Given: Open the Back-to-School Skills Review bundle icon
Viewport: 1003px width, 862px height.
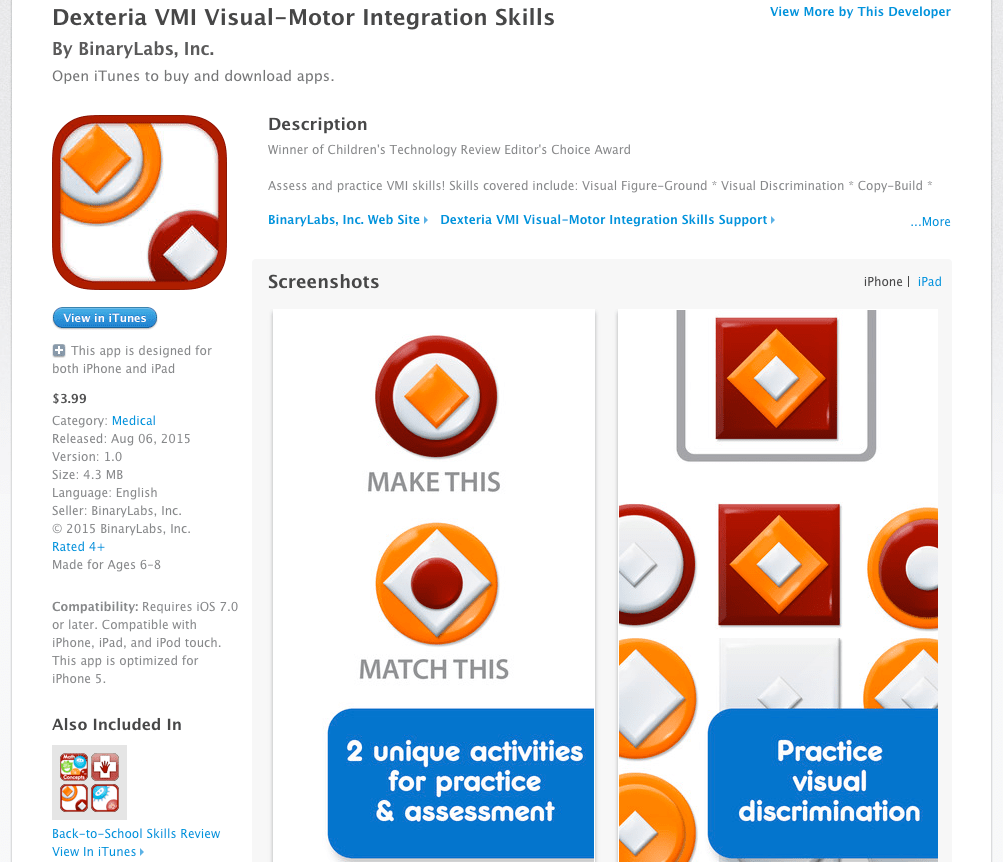Looking at the screenshot, I should (90, 782).
